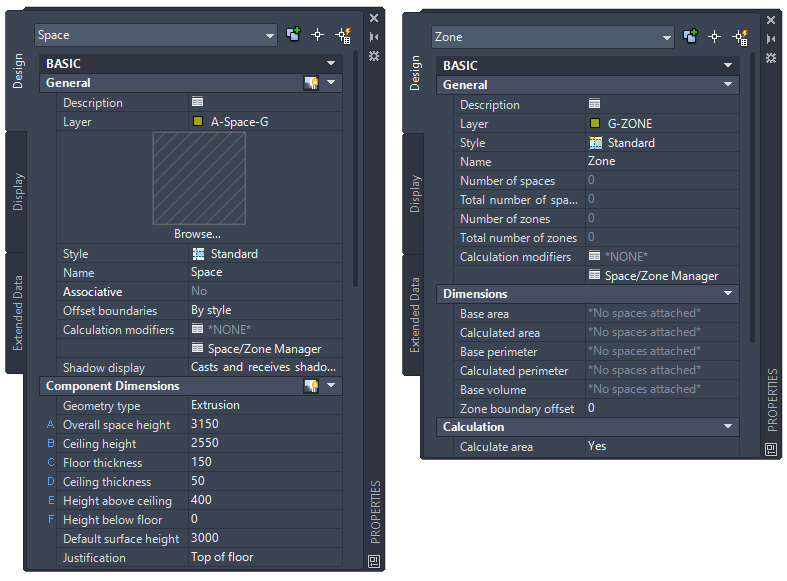Edit Default surface height value 3000
787x581 pixels.
click(266, 539)
